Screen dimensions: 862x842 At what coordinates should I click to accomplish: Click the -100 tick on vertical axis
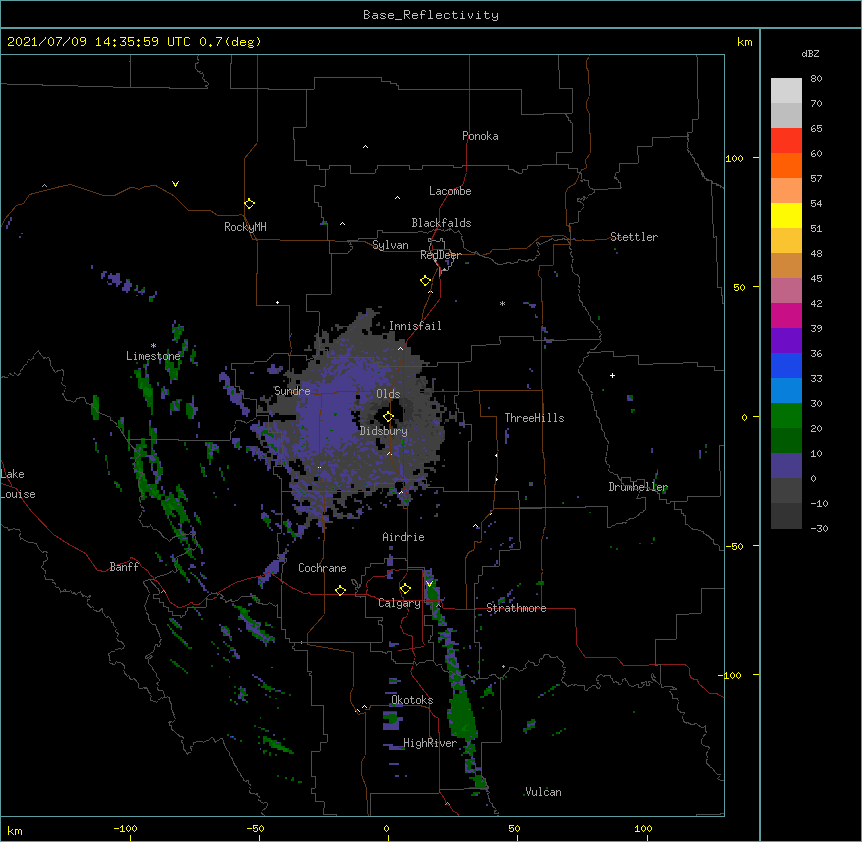pos(730,675)
